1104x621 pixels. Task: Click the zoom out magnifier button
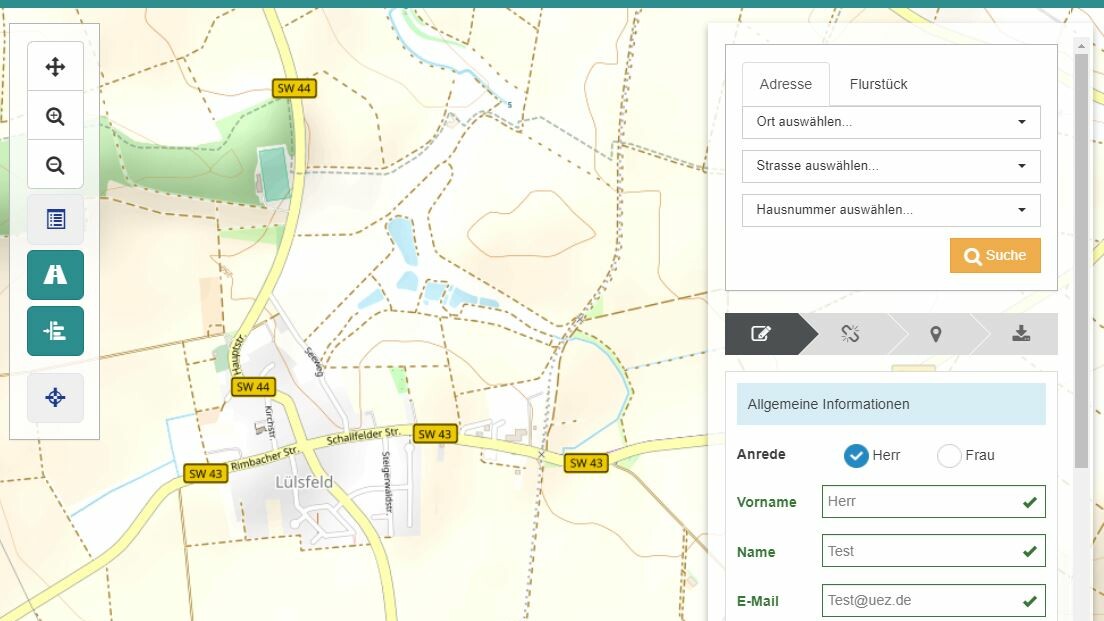(x=55, y=165)
